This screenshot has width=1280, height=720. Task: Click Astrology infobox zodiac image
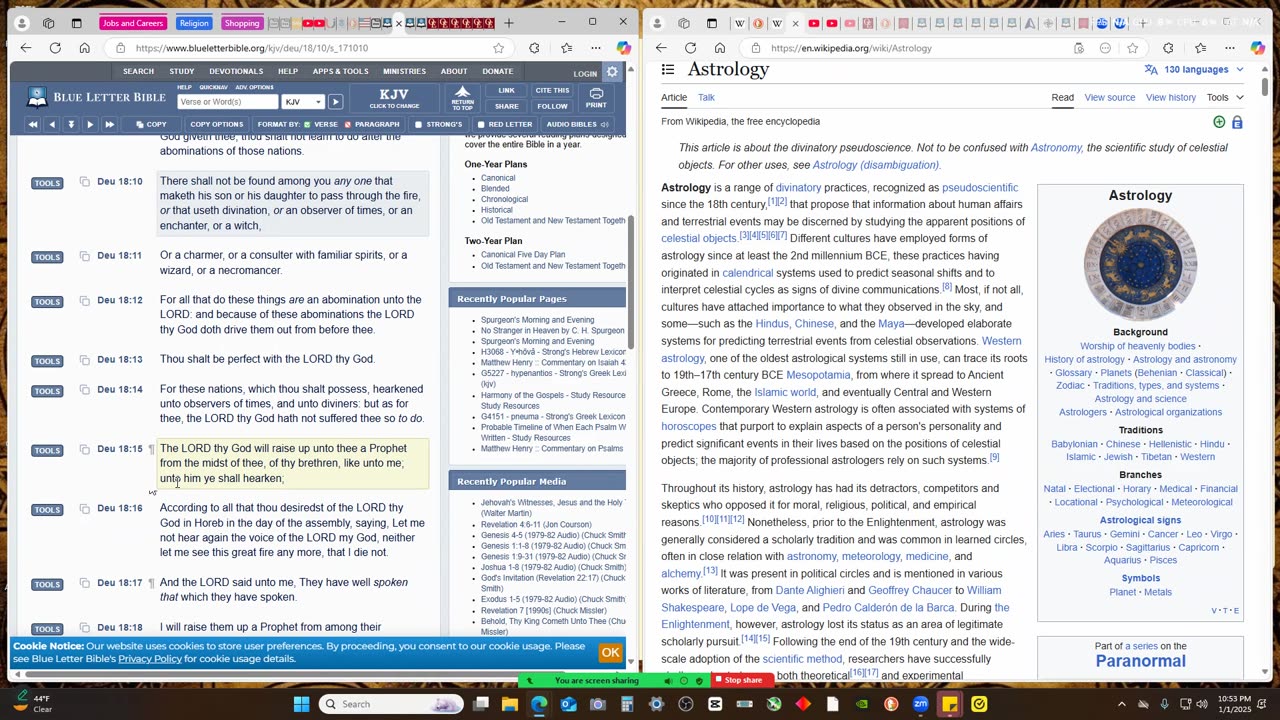tap(1140, 264)
